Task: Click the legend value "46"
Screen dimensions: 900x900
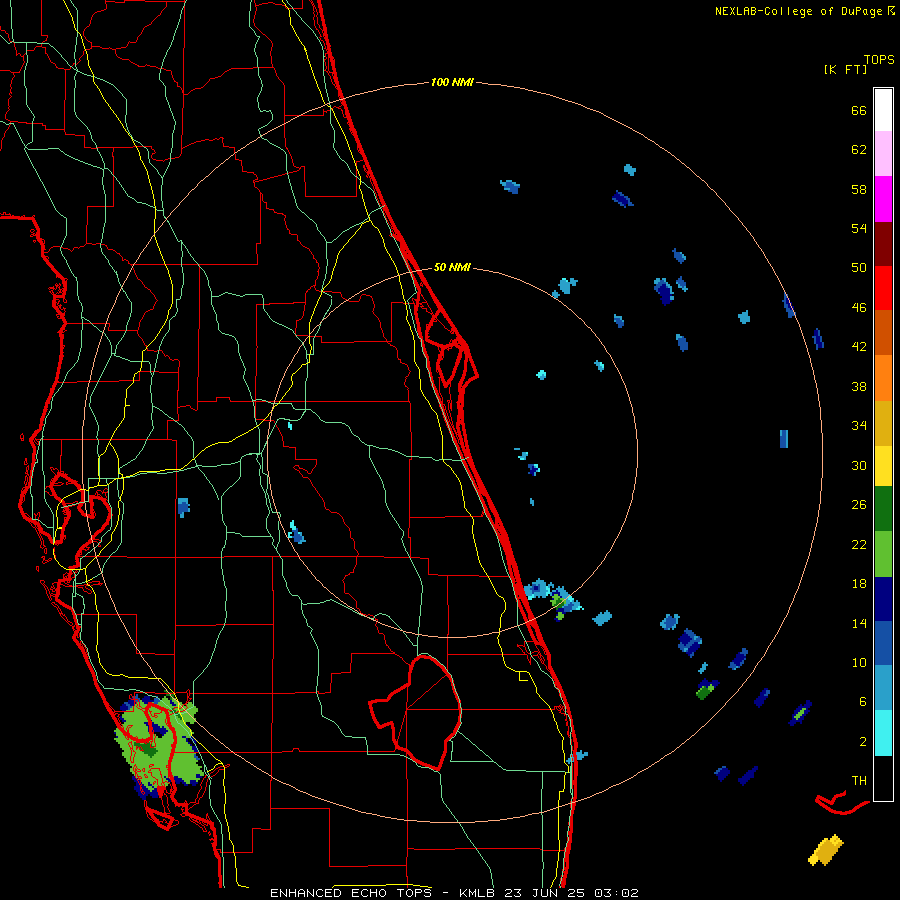Action: (x=859, y=308)
